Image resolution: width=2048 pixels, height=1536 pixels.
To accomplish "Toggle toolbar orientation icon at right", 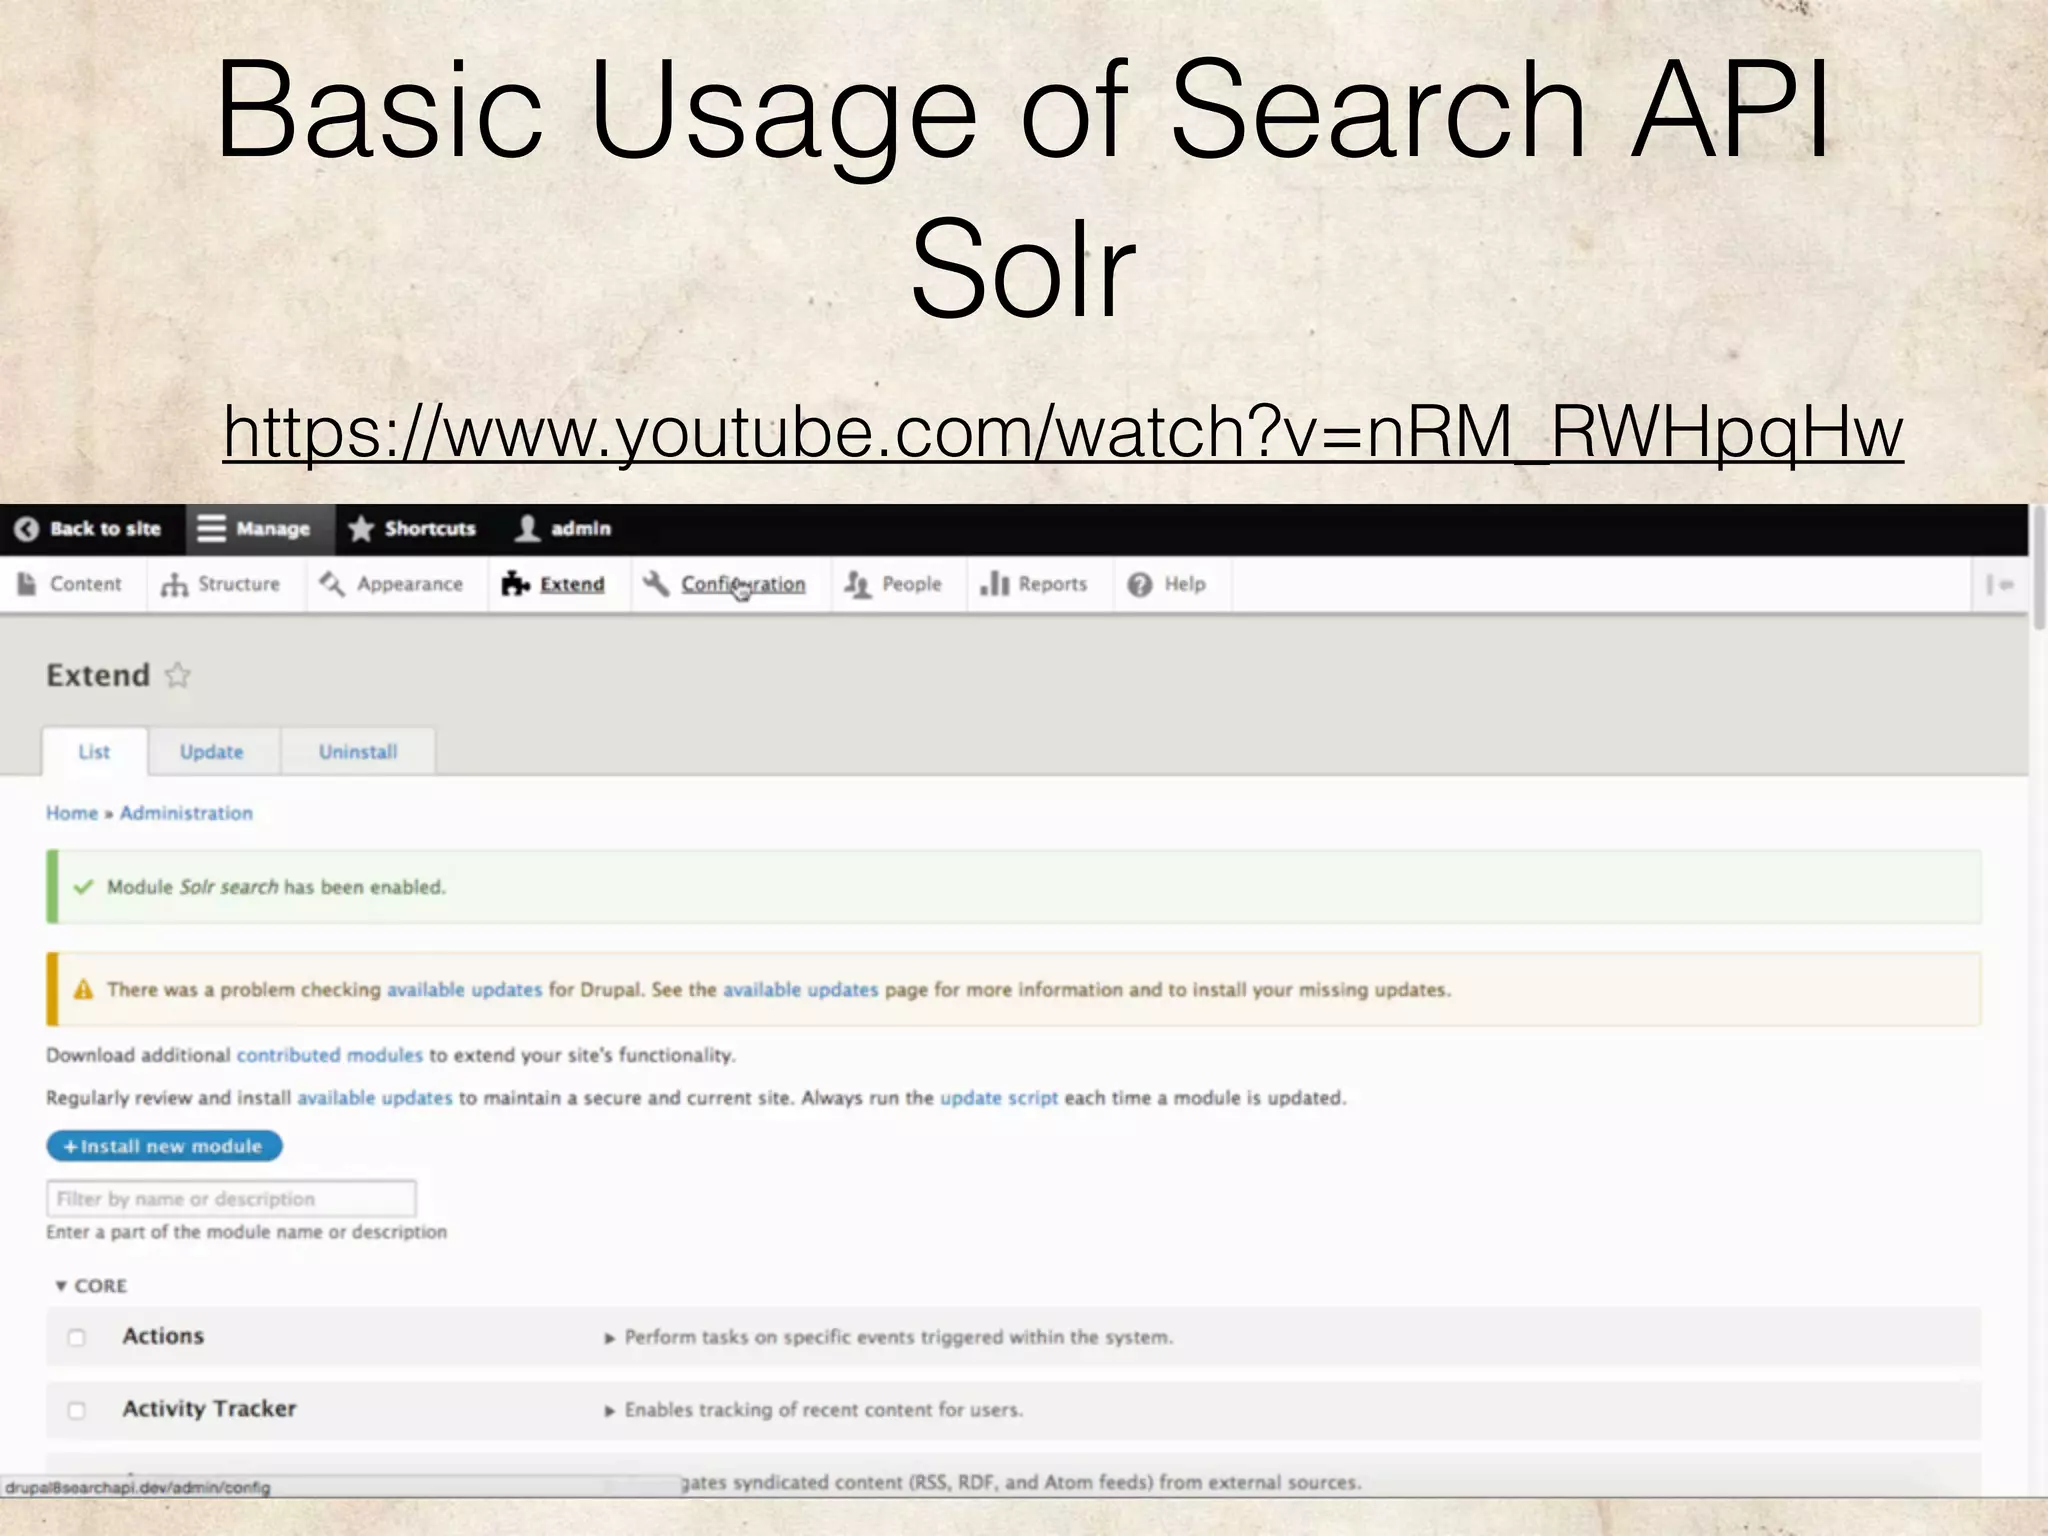I will point(1999,585).
